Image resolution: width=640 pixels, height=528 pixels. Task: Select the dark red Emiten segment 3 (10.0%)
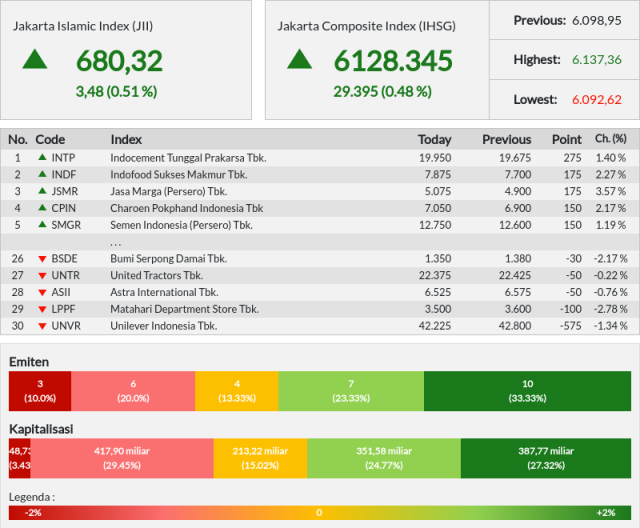click(x=40, y=391)
